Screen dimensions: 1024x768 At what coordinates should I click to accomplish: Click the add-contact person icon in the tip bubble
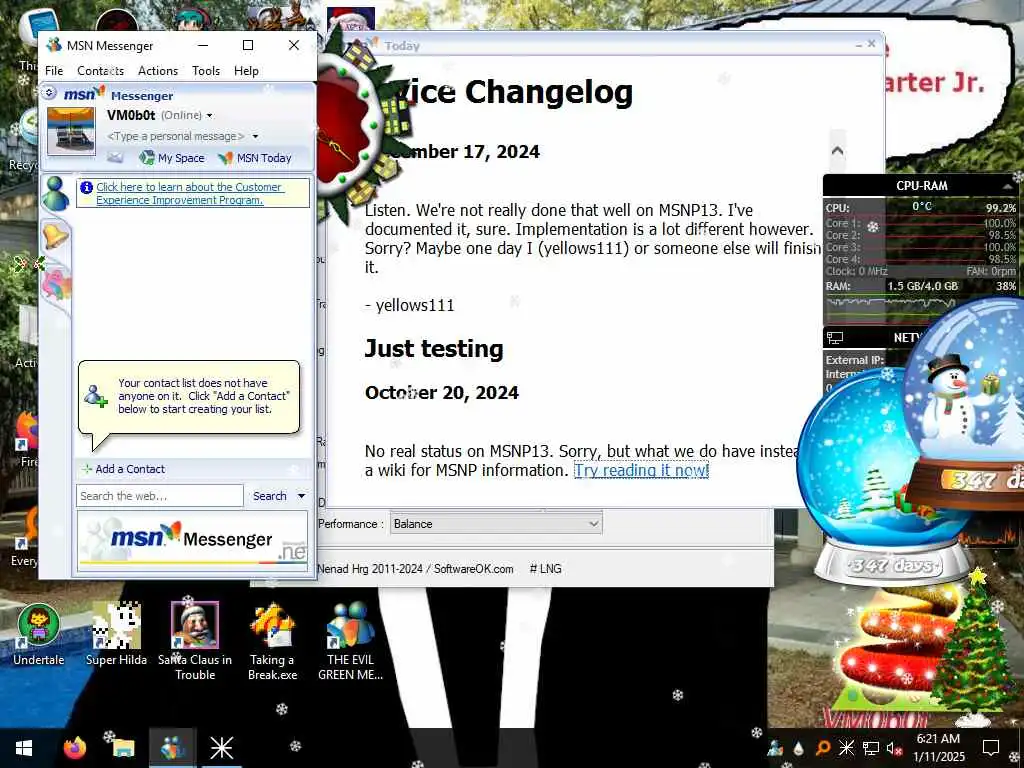(95, 396)
